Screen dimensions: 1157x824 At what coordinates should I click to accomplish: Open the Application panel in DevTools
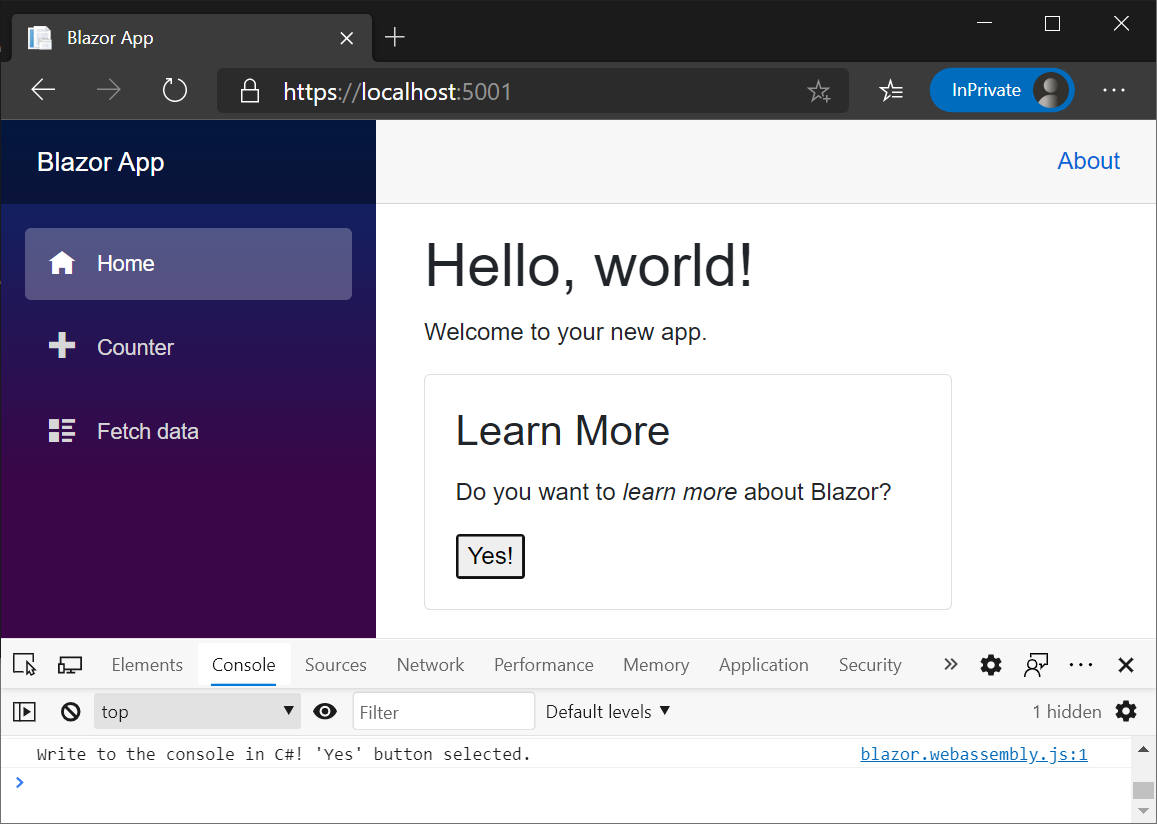(x=763, y=664)
